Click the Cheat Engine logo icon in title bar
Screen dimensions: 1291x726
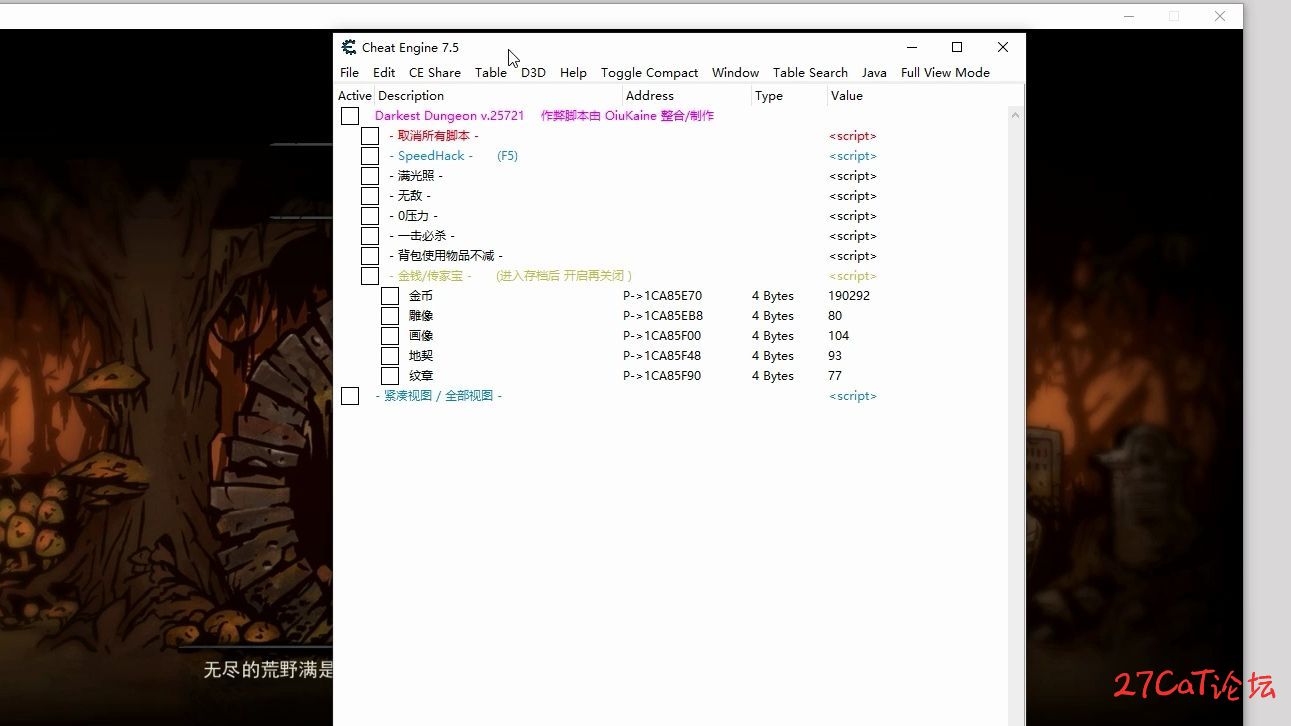click(x=348, y=47)
